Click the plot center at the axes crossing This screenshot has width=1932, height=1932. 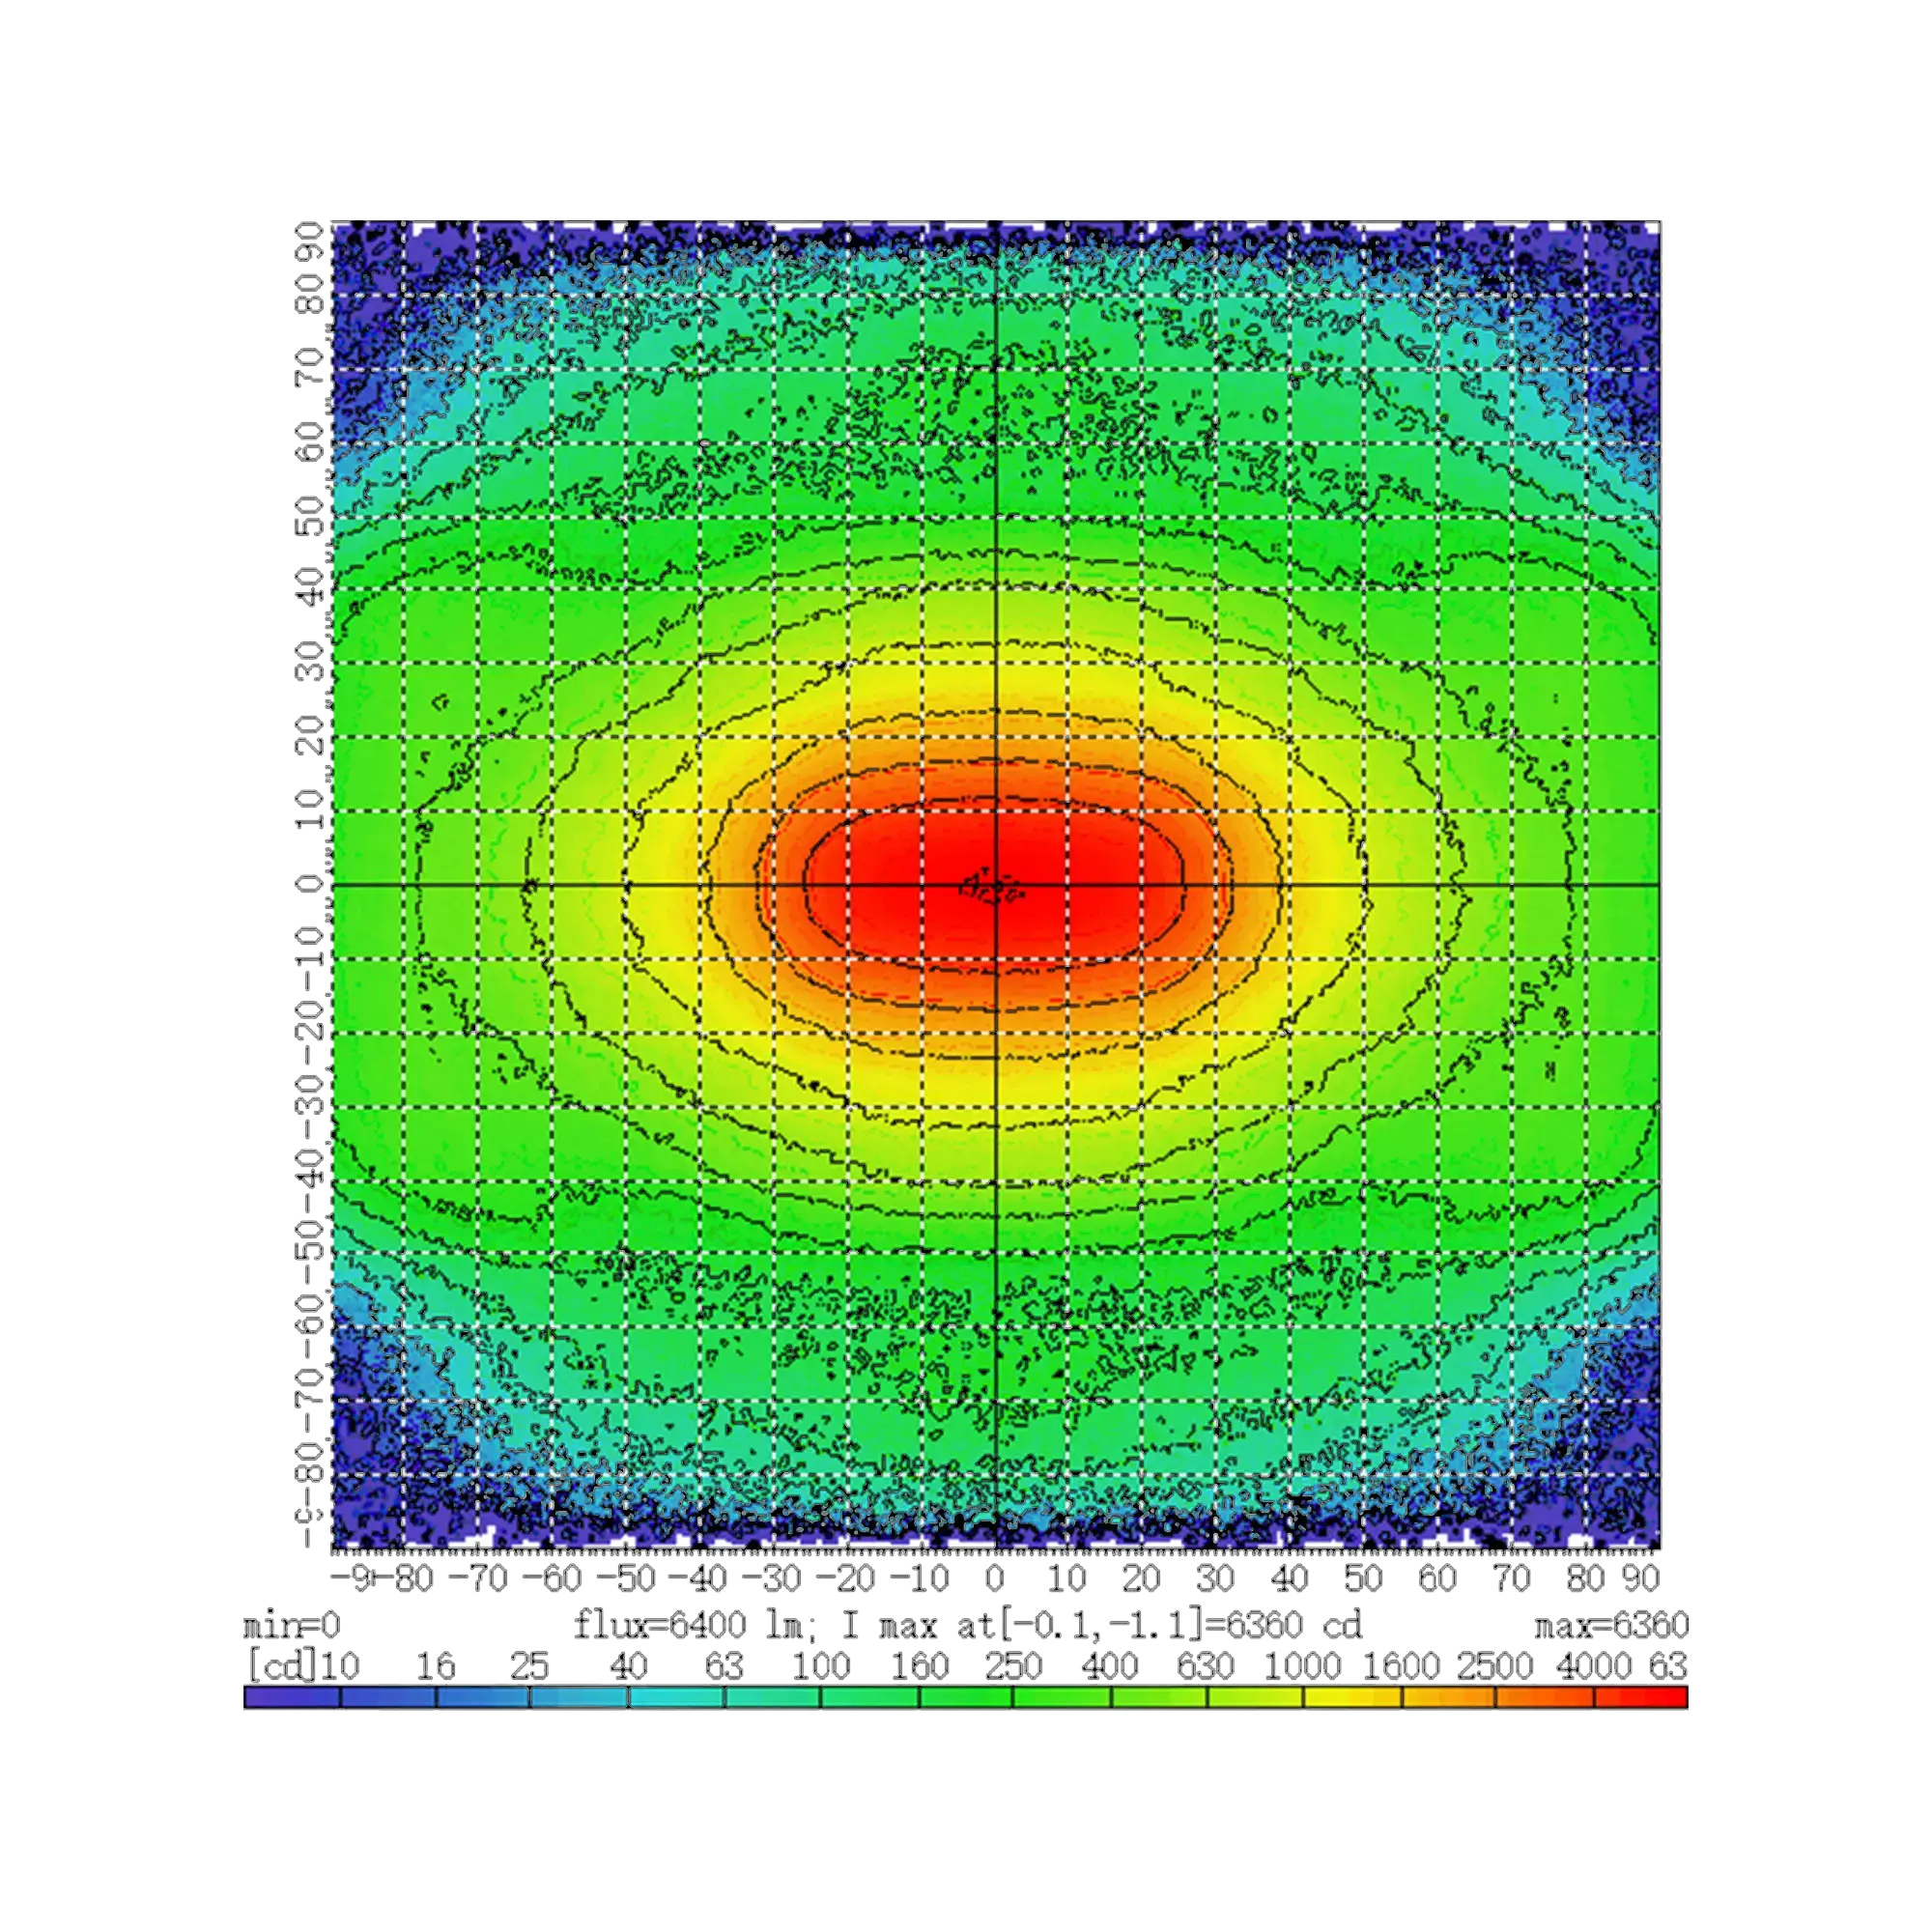pos(996,885)
